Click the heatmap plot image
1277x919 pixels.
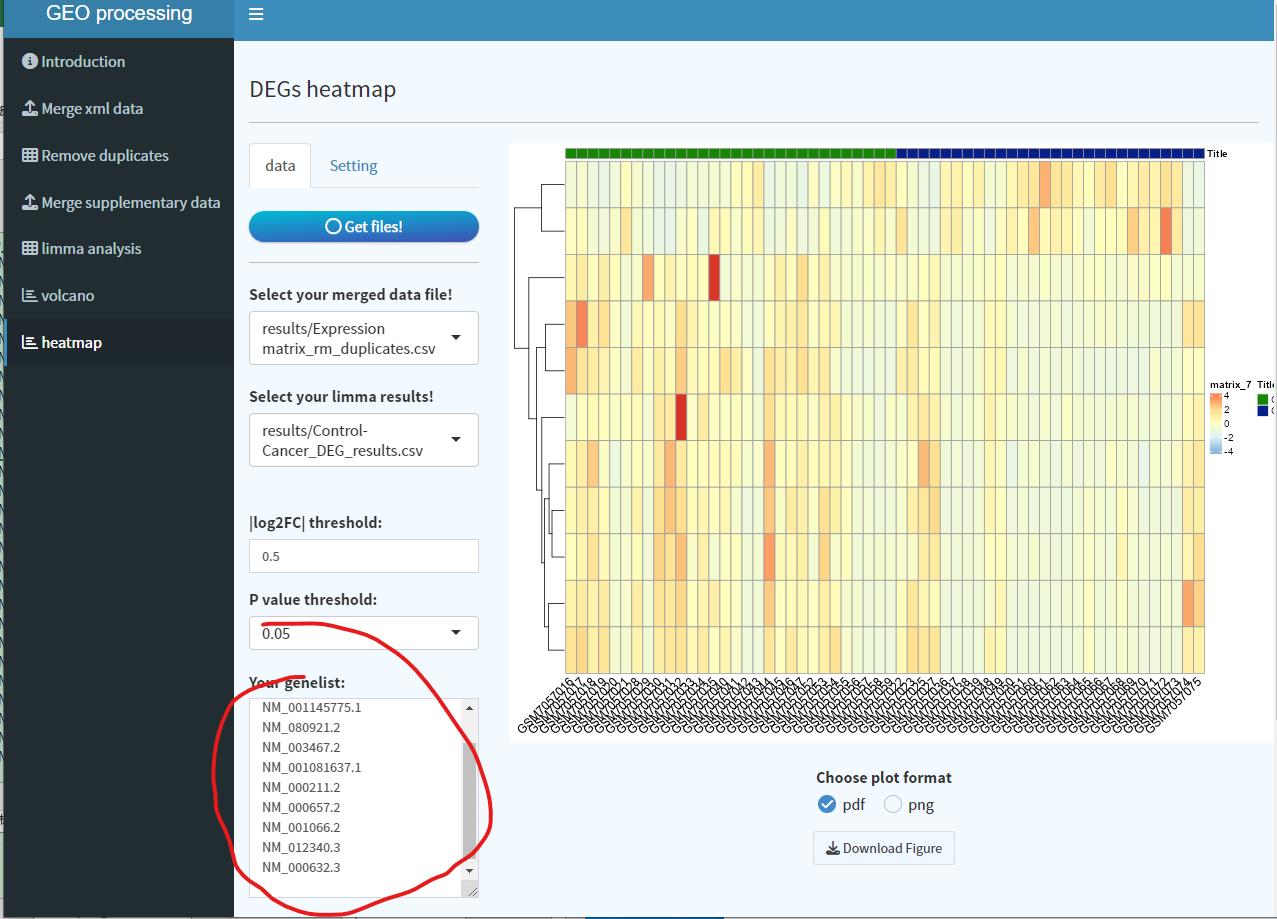tap(892, 443)
